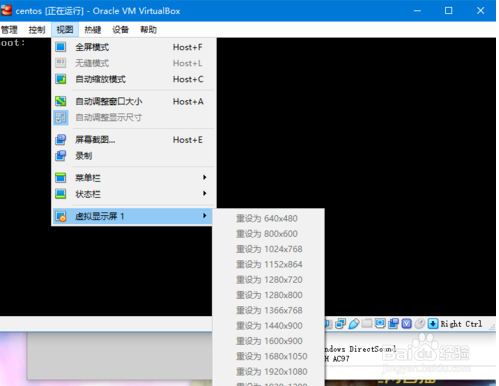Open the 控制 menu
The width and height of the screenshot is (499, 386).
(37, 30)
